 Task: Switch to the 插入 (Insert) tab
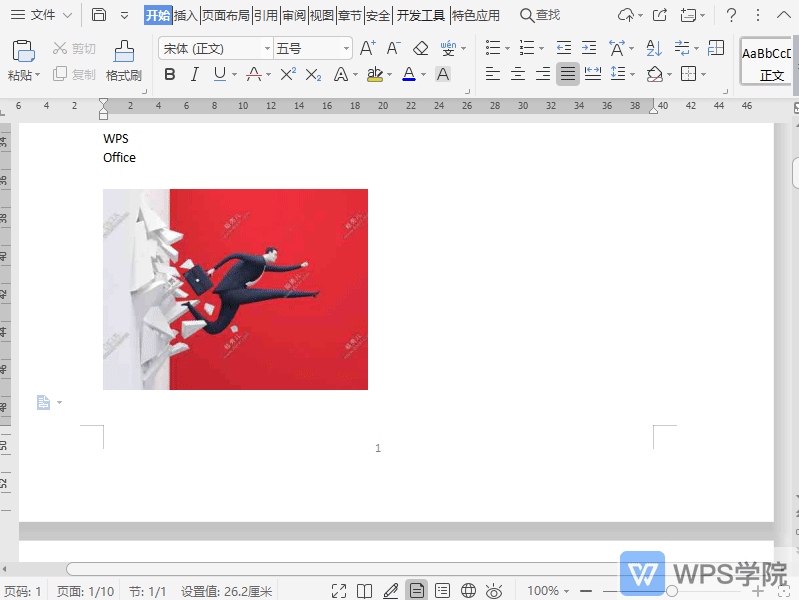click(185, 15)
